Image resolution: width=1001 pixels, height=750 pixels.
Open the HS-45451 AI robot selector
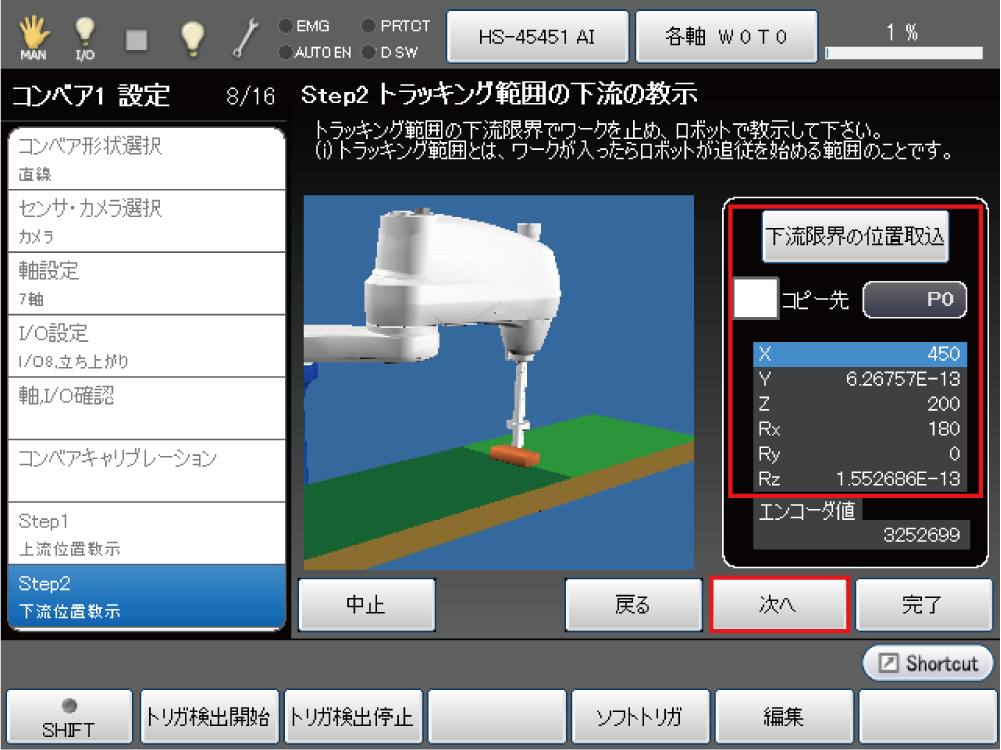(538, 37)
